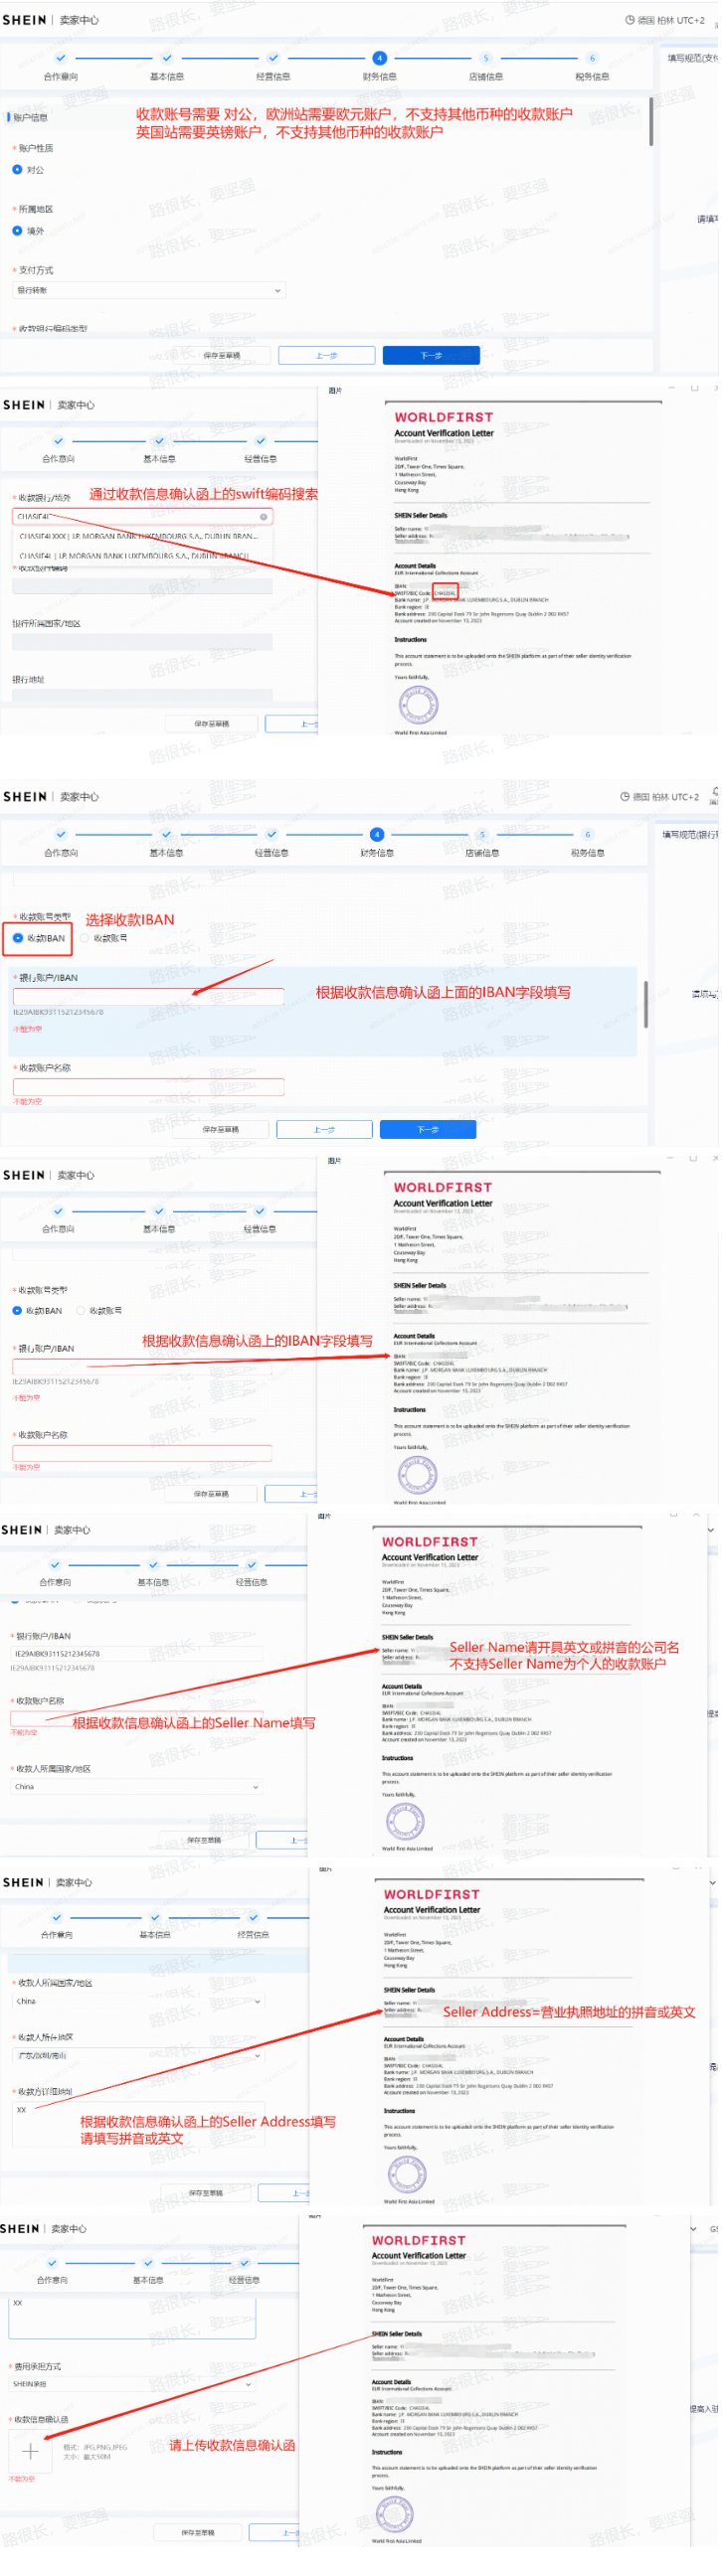Open the 支付方式 dropdown showing 银行转账
The image size is (722, 2576).
point(148,291)
